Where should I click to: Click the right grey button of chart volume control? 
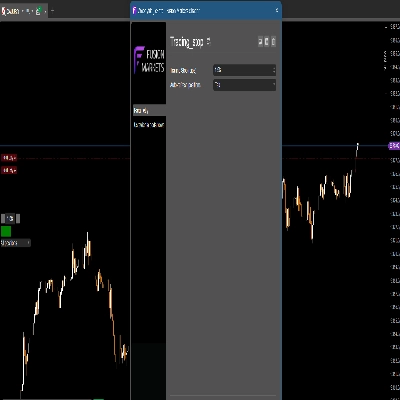tap(18, 219)
